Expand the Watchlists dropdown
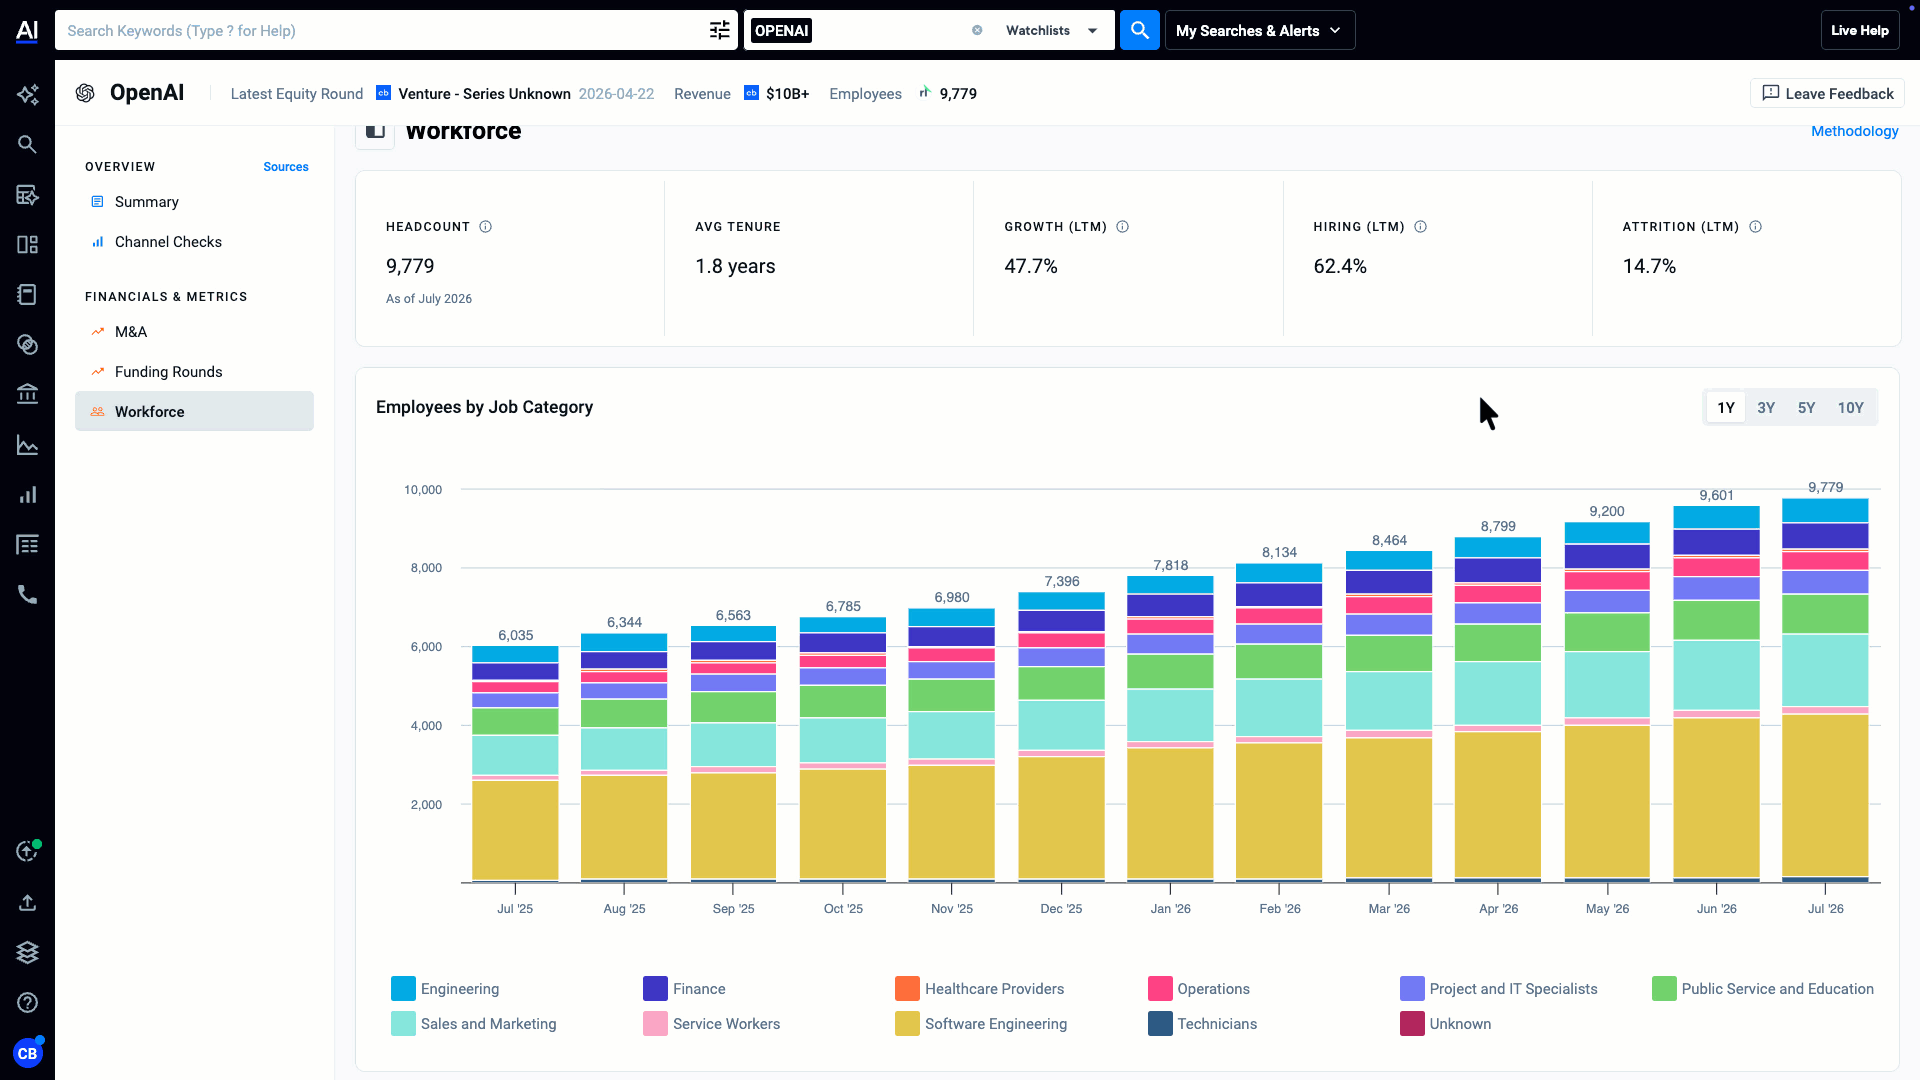This screenshot has height=1080, width=1920. coord(1052,30)
